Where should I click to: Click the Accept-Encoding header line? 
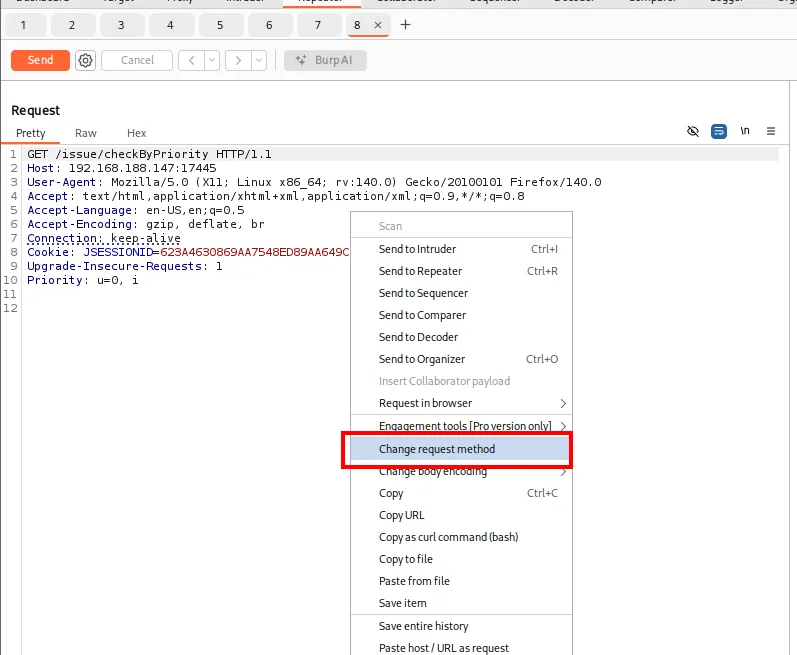click(x=146, y=224)
